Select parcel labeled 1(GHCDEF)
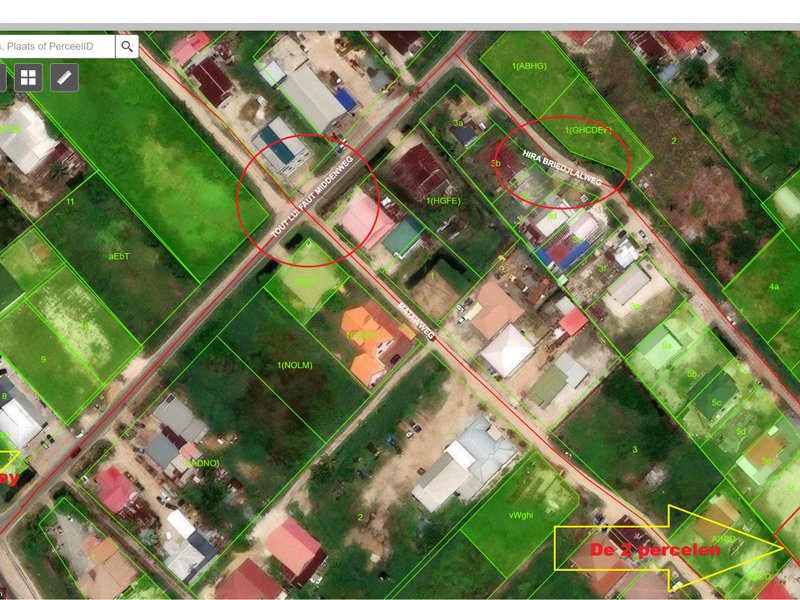This screenshot has width=800, height=600. tap(587, 130)
